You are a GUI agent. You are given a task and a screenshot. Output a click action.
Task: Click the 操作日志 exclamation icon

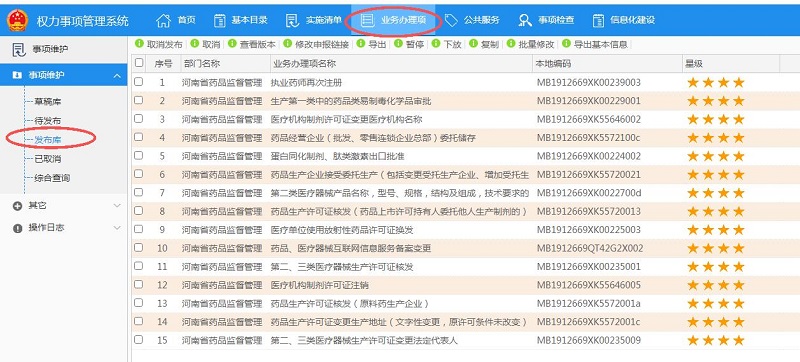tap(17, 228)
